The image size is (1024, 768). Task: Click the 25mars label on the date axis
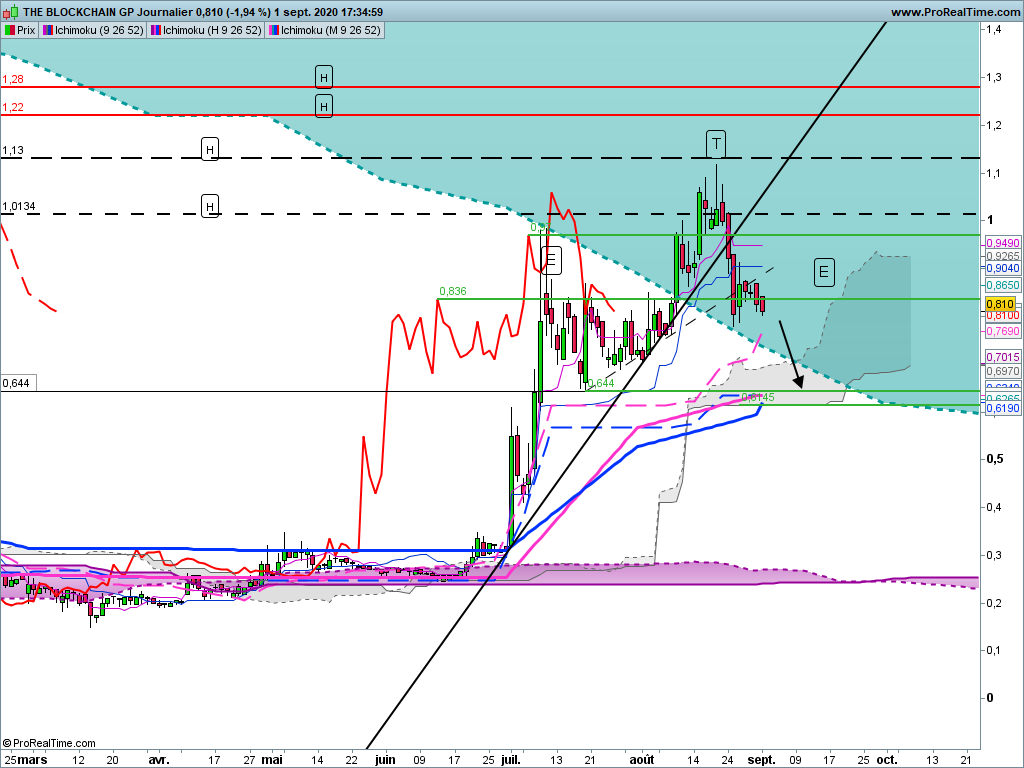[x=25, y=760]
